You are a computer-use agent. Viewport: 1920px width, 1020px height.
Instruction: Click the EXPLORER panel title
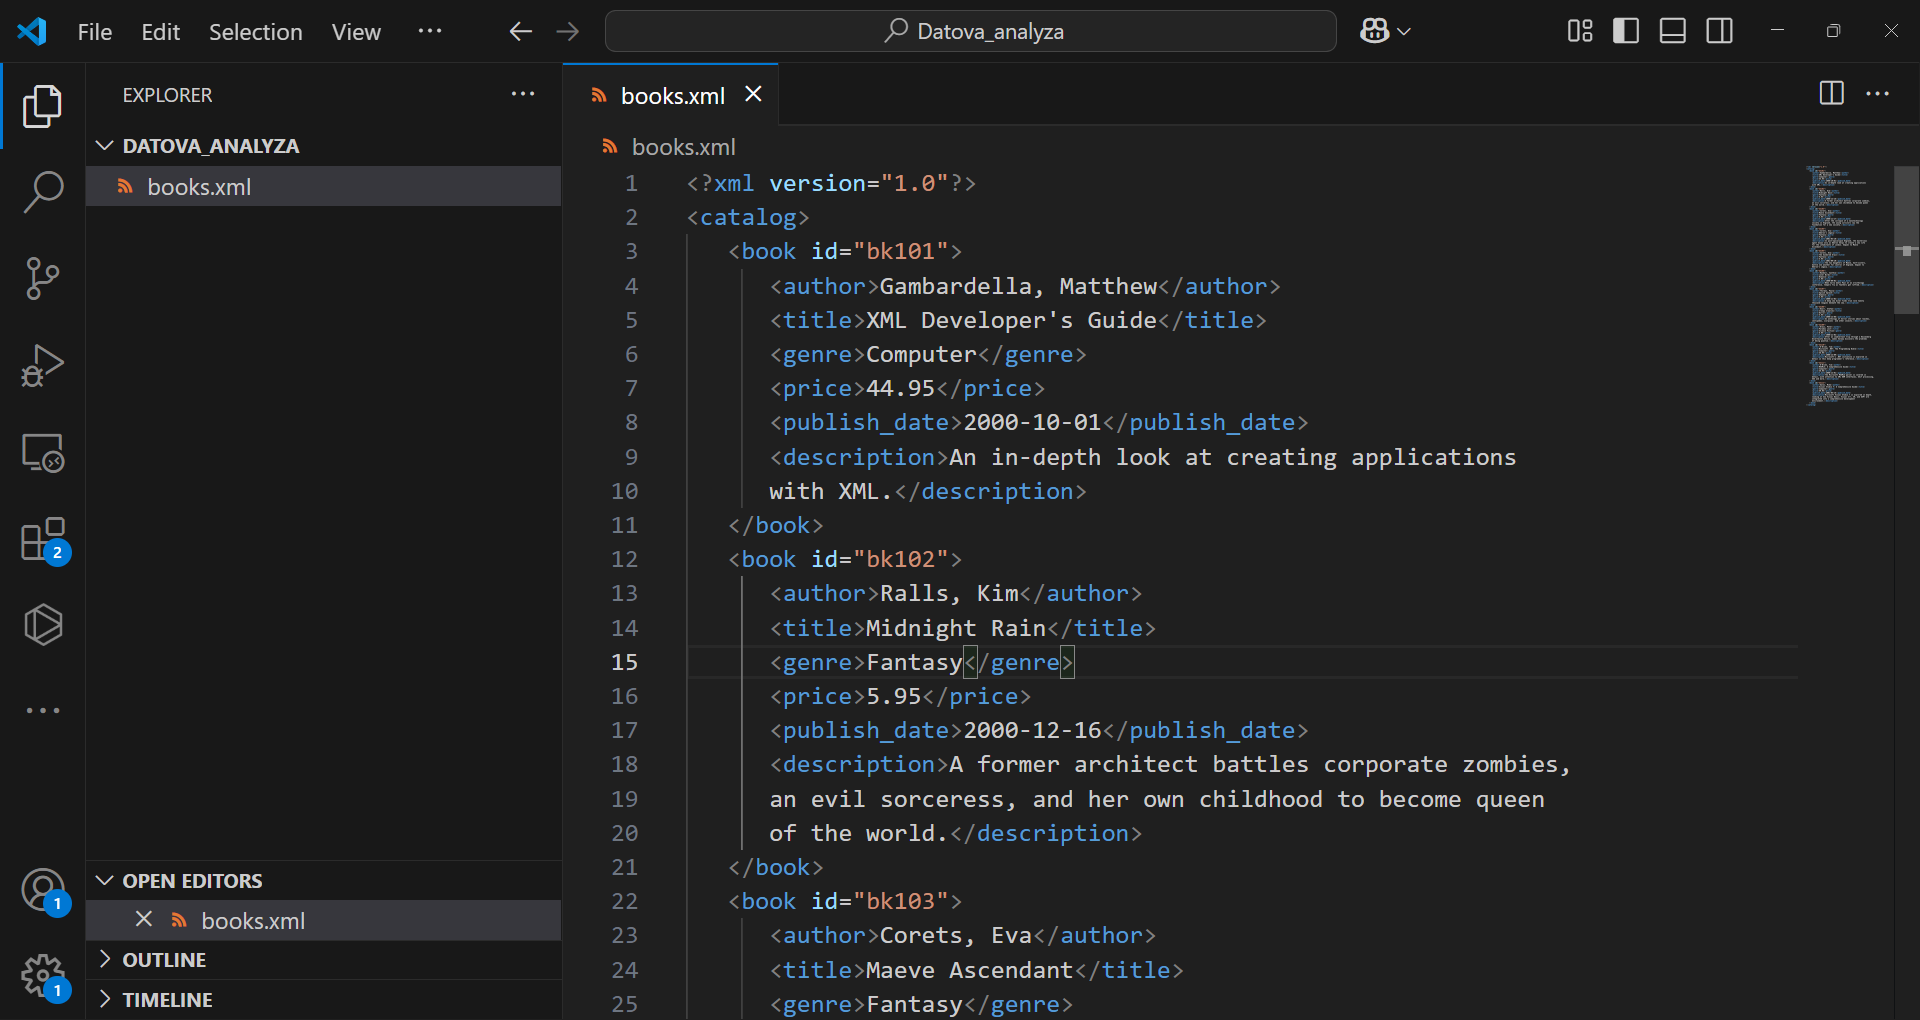(167, 95)
